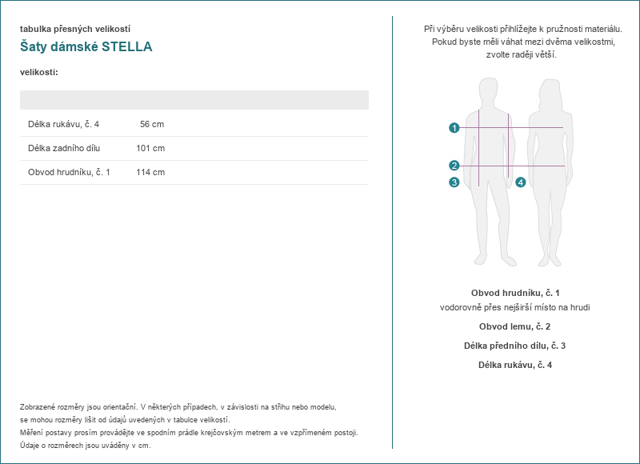The height and width of the screenshot is (464, 640).
Task: Click the grey size header bar
Action: click(x=194, y=100)
